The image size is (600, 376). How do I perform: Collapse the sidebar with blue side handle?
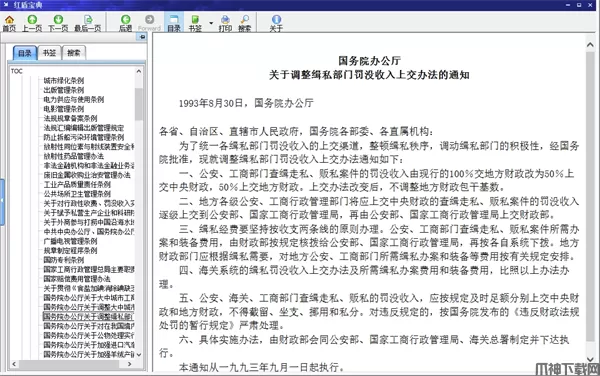click(x=2, y=202)
